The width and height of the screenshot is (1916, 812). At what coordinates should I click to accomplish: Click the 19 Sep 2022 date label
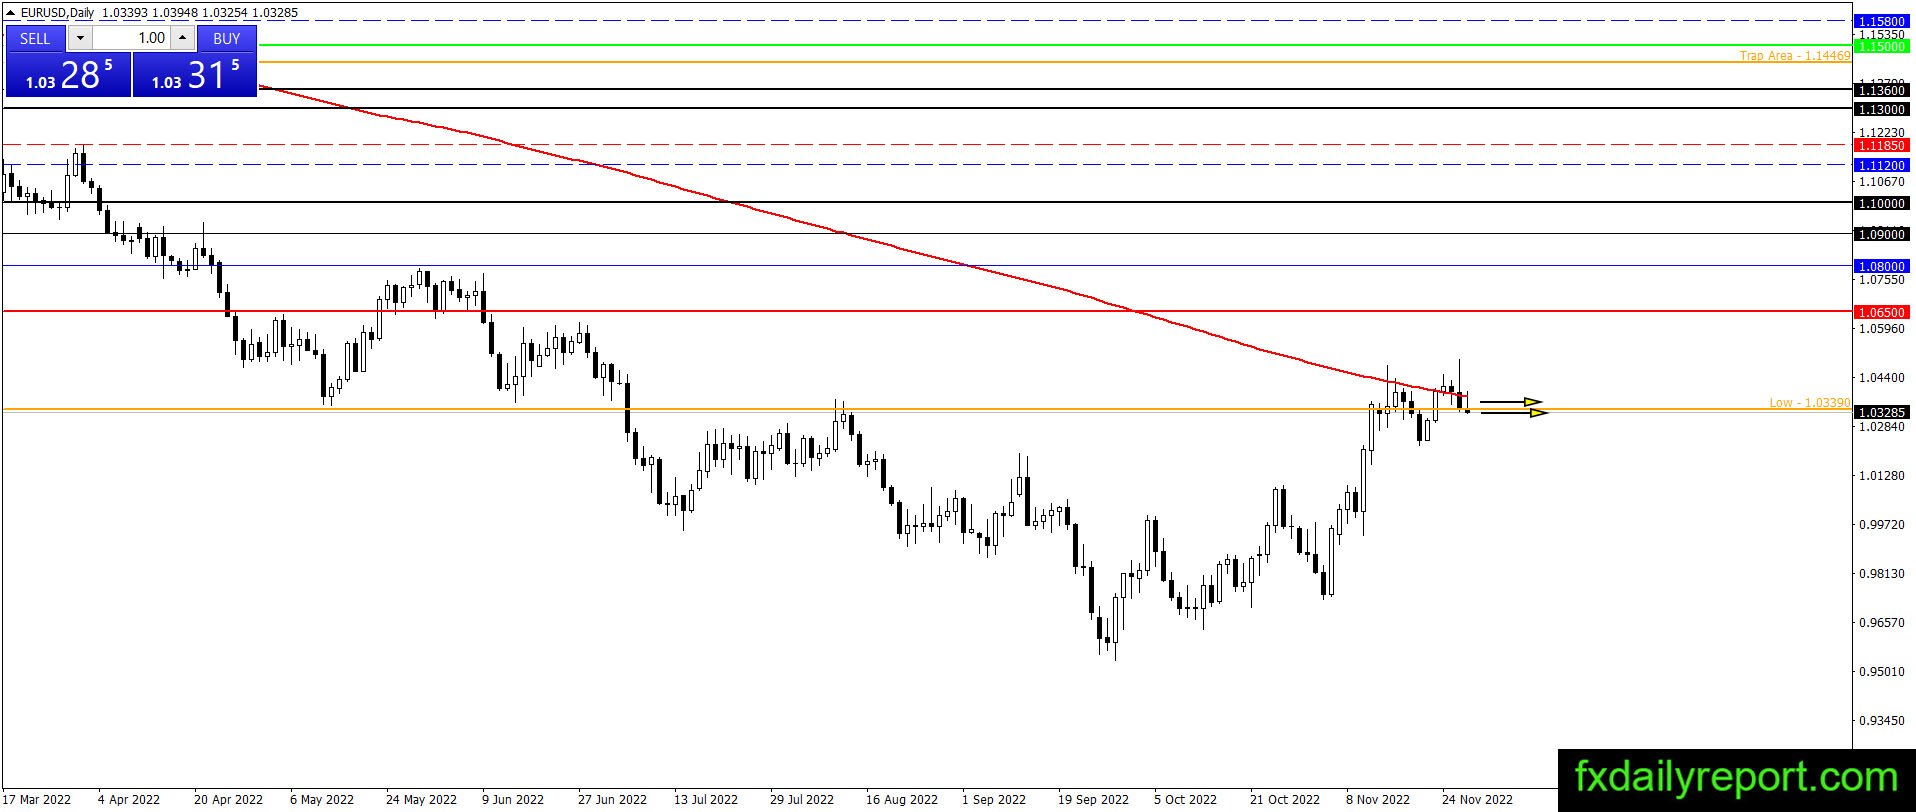(1093, 800)
